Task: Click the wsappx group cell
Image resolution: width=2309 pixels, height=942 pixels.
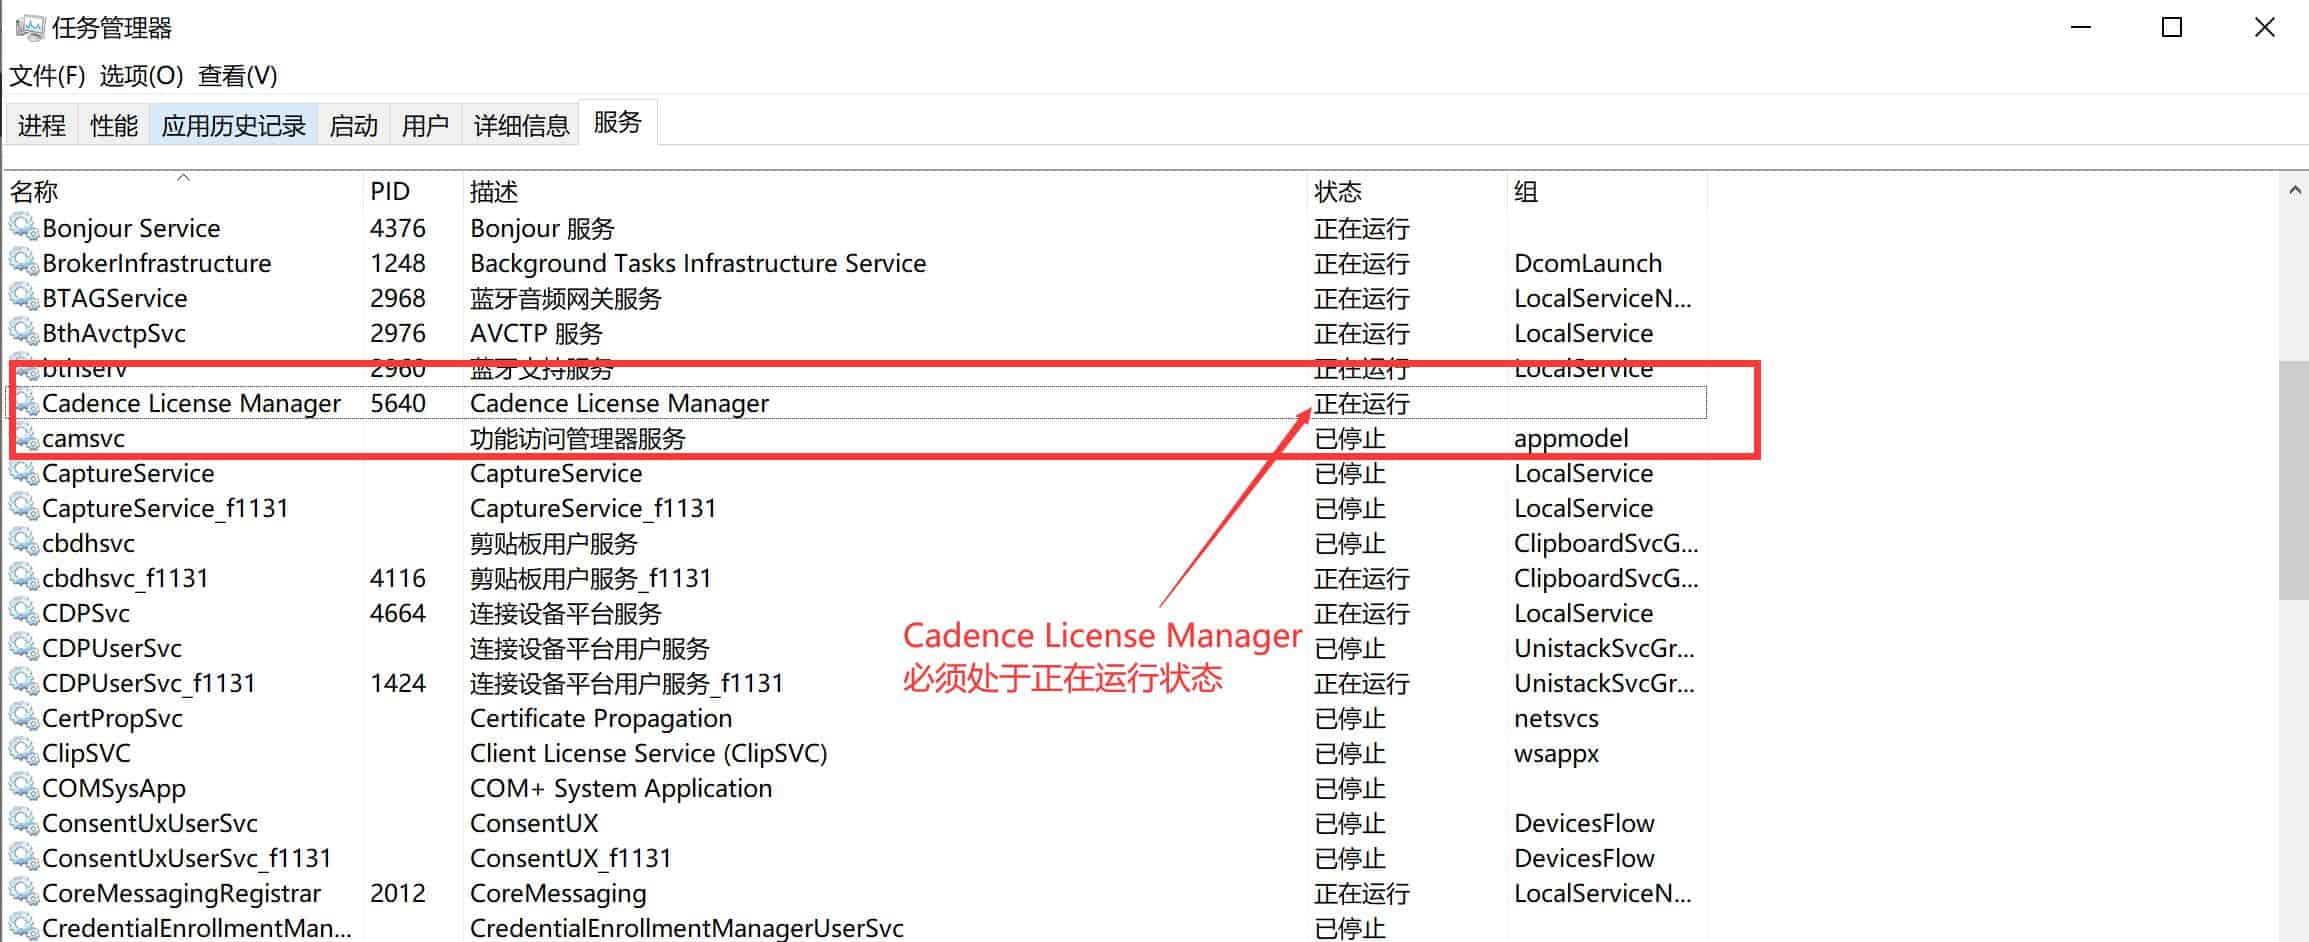Action: click(x=1556, y=753)
